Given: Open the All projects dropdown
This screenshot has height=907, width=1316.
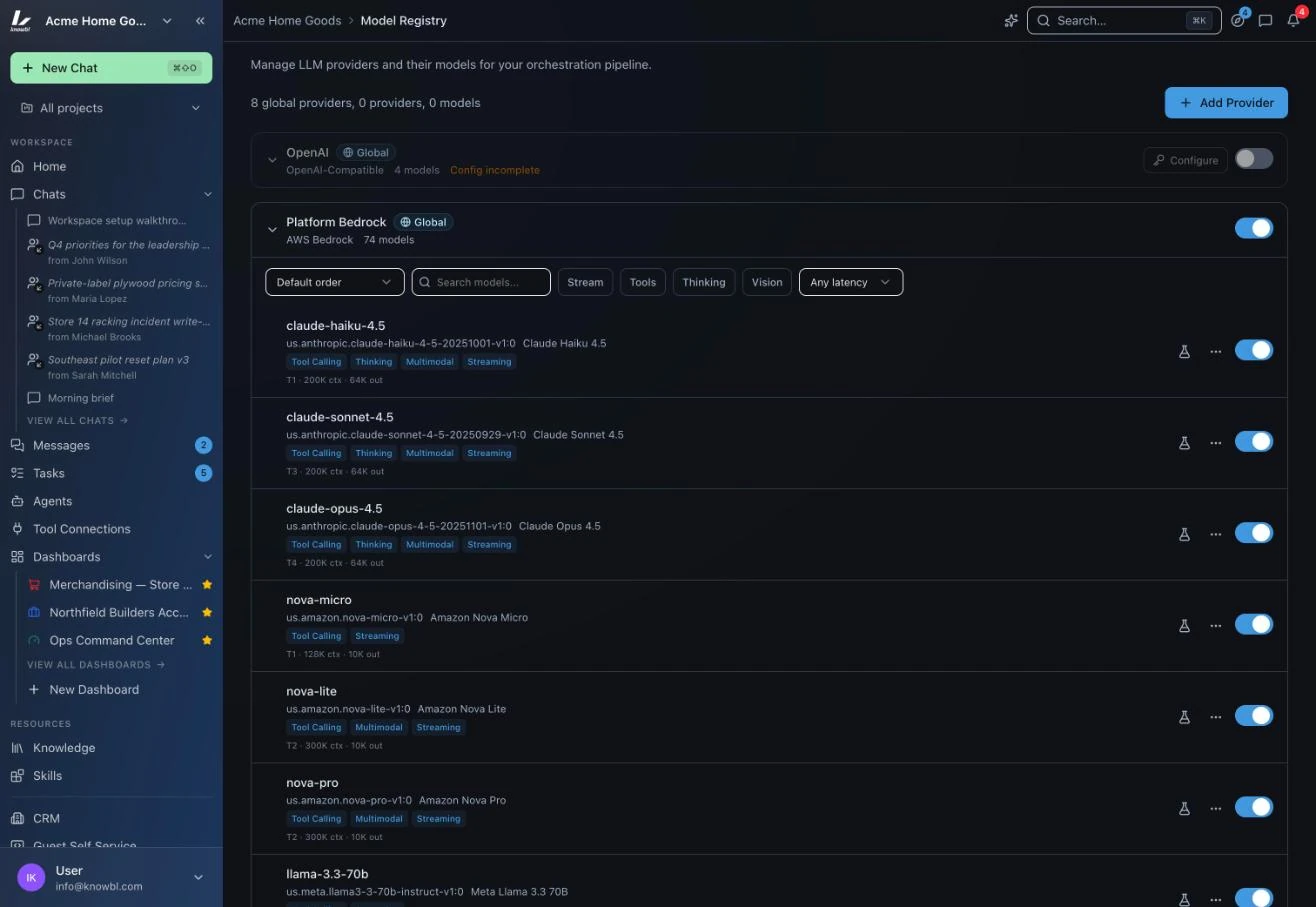Looking at the screenshot, I should (111, 108).
